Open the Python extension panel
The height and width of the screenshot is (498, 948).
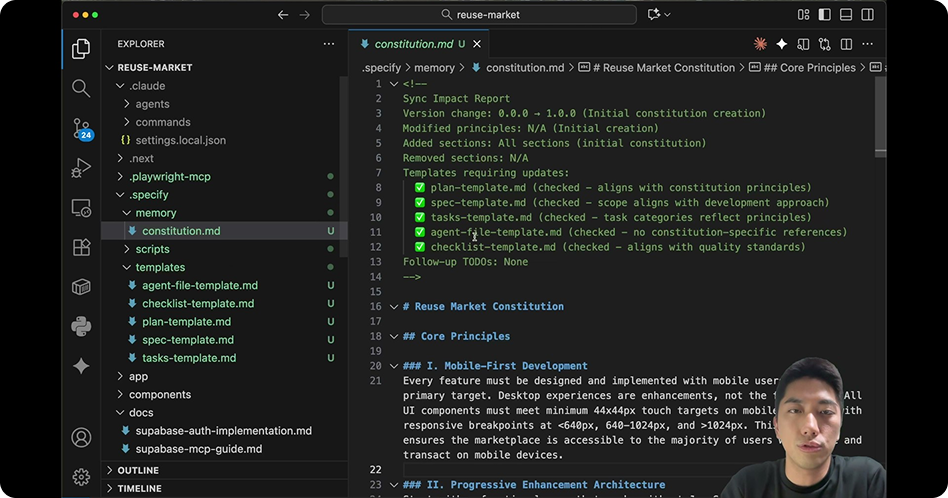pyautogui.click(x=81, y=326)
